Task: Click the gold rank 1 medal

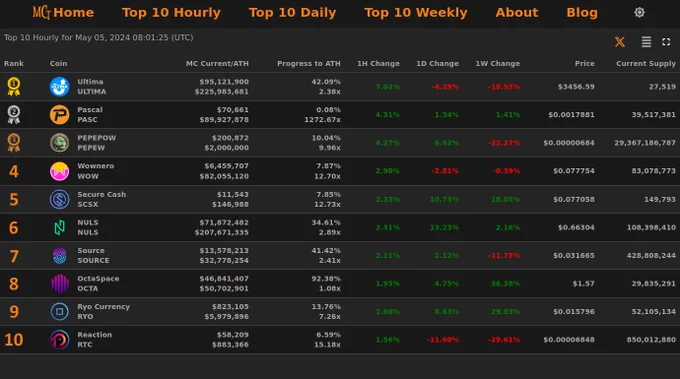Action: pyautogui.click(x=14, y=87)
